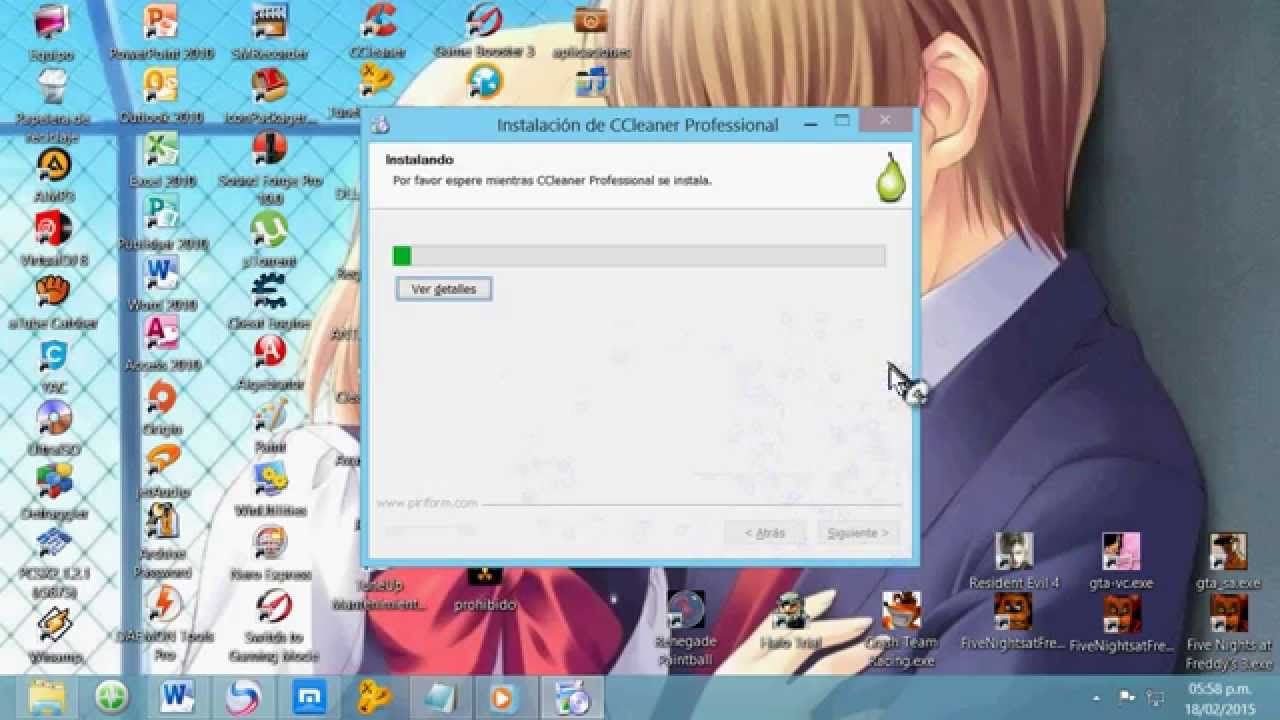
Task: Select the Halo Trial shortcut
Action: pos(790,622)
